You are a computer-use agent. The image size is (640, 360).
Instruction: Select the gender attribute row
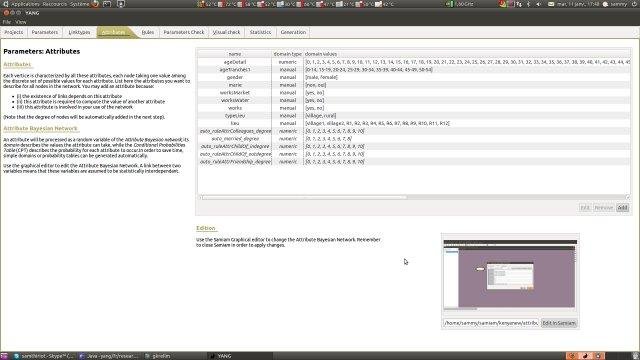(414, 77)
